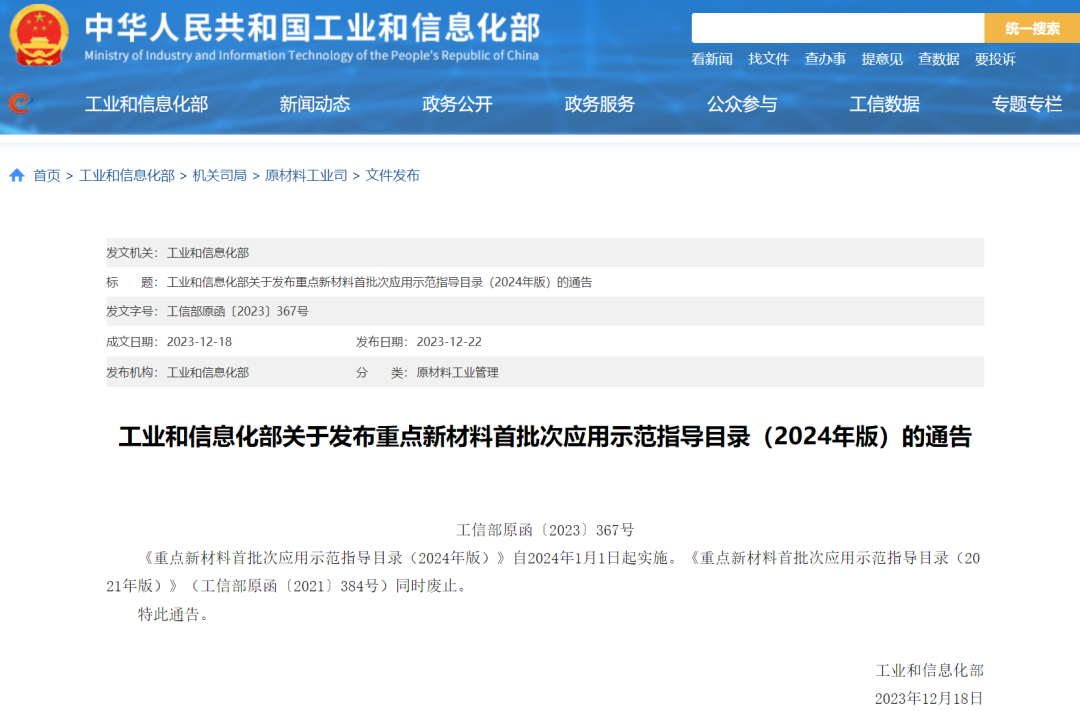The width and height of the screenshot is (1080, 711).
Task: Go to 机关司局 breadcrumb link
Action: pos(220,175)
